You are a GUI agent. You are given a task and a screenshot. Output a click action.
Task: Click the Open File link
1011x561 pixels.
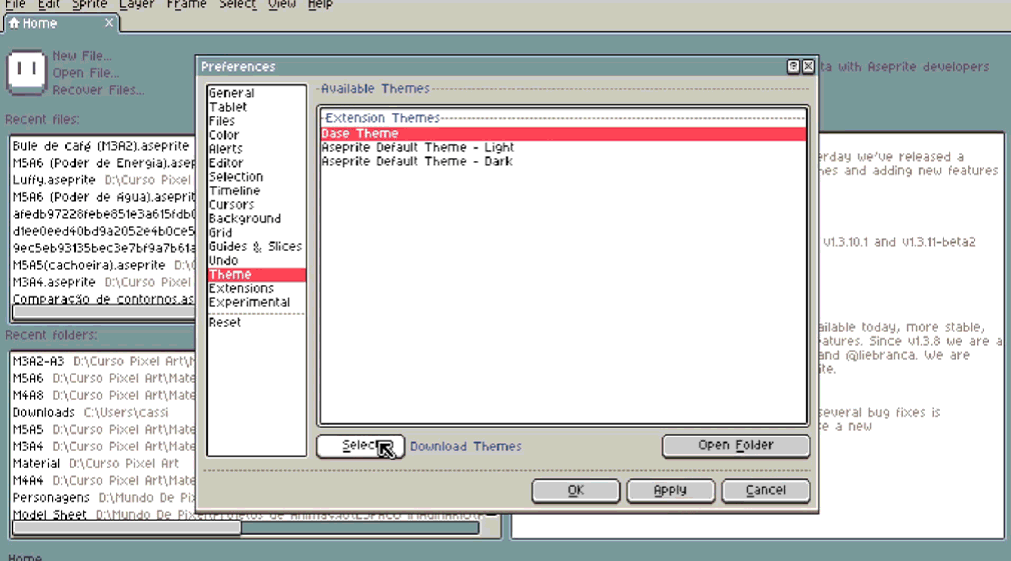pos(86,73)
